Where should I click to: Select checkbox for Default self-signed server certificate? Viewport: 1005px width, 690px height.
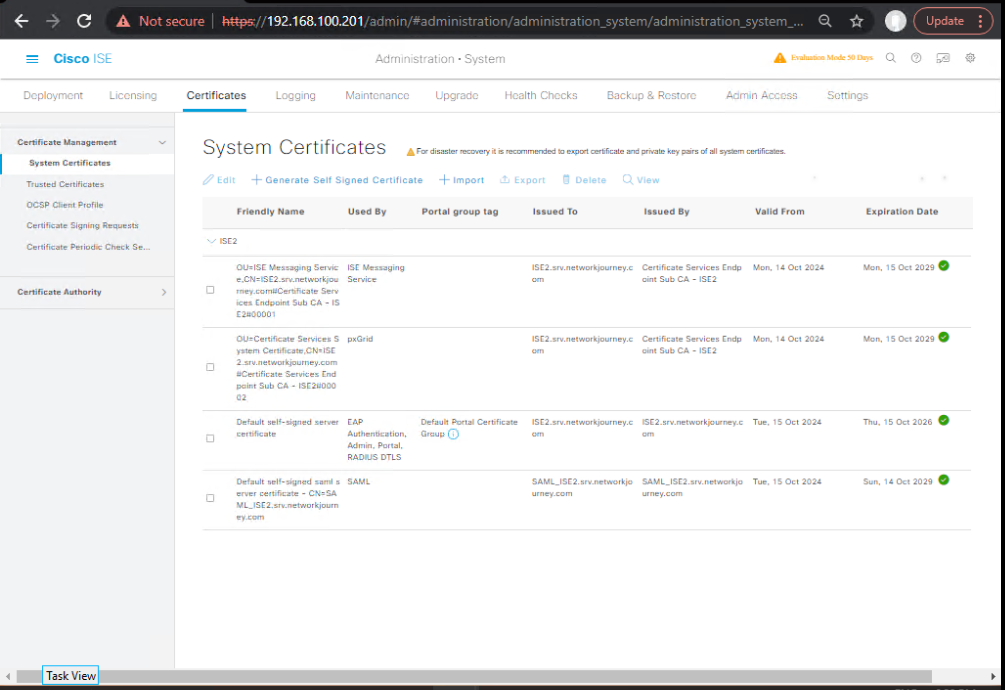coord(210,439)
